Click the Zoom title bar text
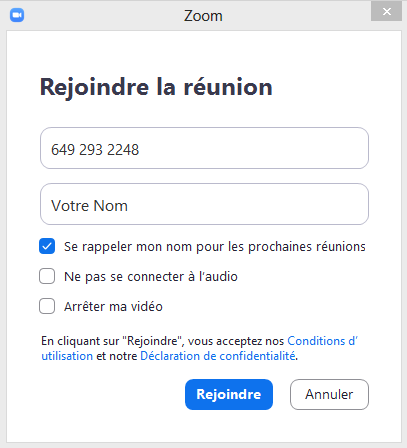This screenshot has height=448, width=407. point(203,16)
